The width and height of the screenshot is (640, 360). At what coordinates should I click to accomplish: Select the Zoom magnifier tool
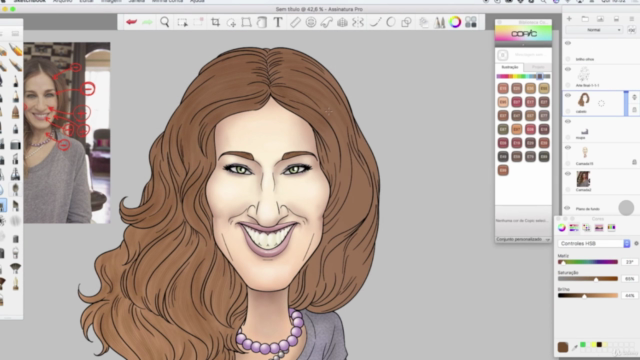(x=164, y=22)
